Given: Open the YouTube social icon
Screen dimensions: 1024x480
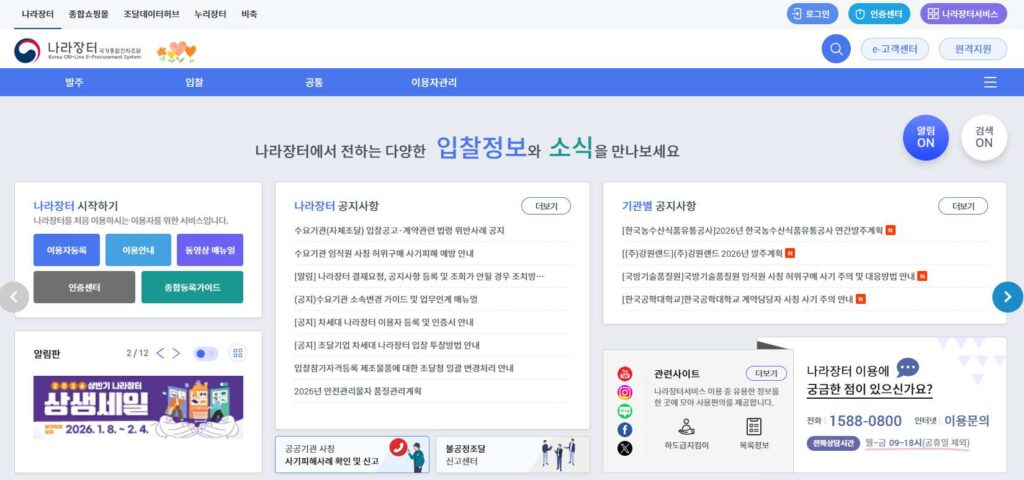Looking at the screenshot, I should 625,374.
